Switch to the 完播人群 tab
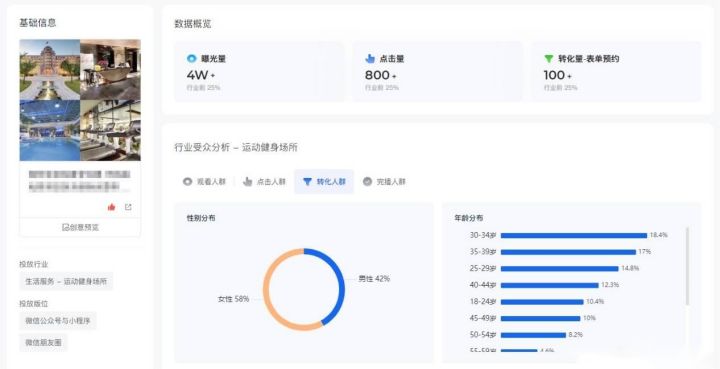 tap(384, 182)
